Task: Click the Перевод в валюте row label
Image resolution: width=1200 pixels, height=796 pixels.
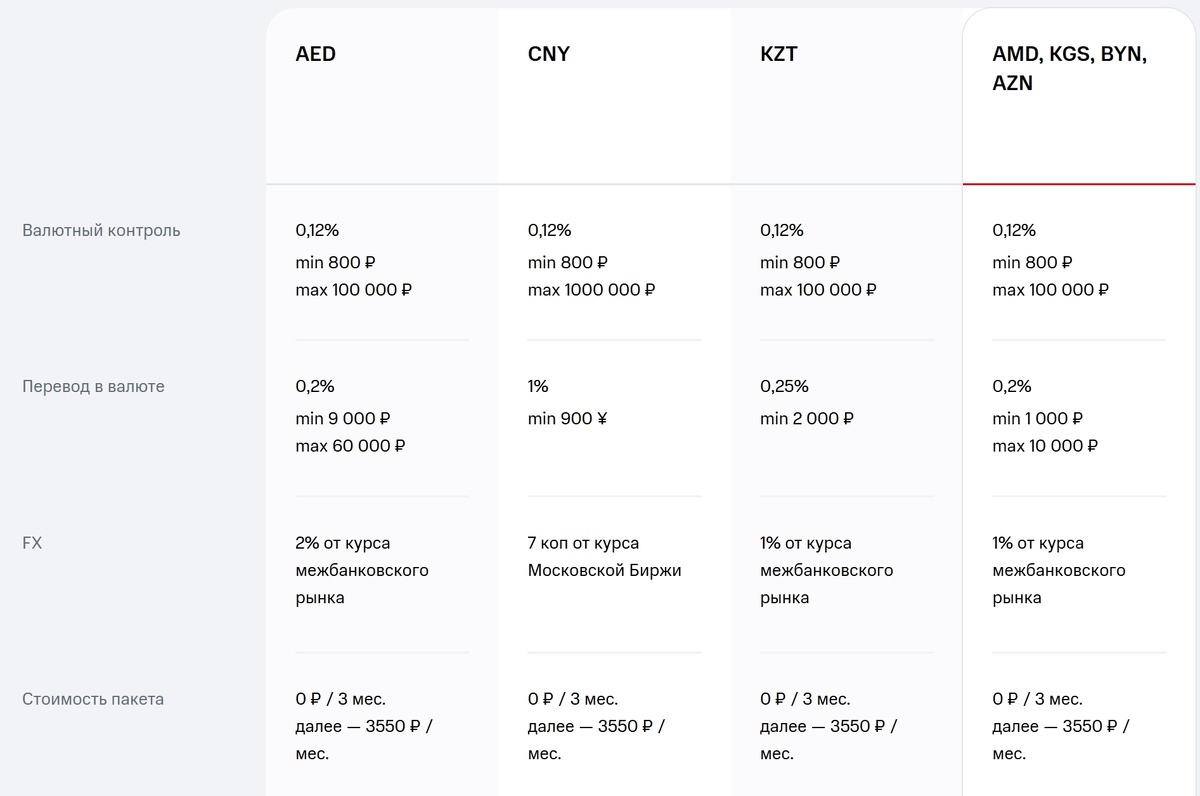Action: pyautogui.click(x=93, y=386)
